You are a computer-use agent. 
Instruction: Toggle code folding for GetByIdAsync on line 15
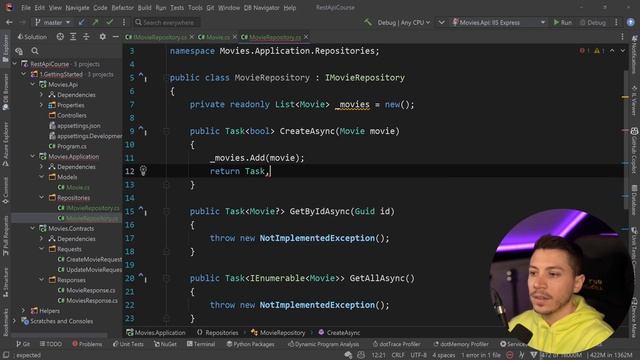[166, 211]
